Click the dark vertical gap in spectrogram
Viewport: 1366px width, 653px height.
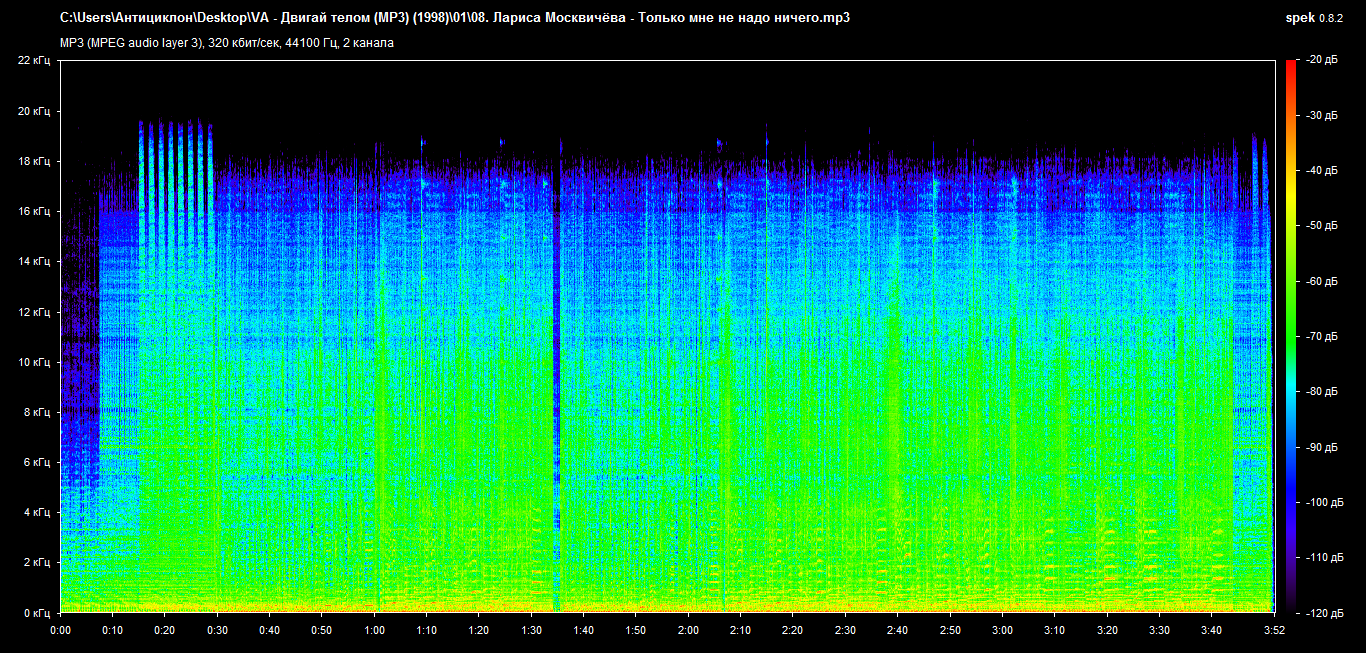pyautogui.click(x=556, y=400)
